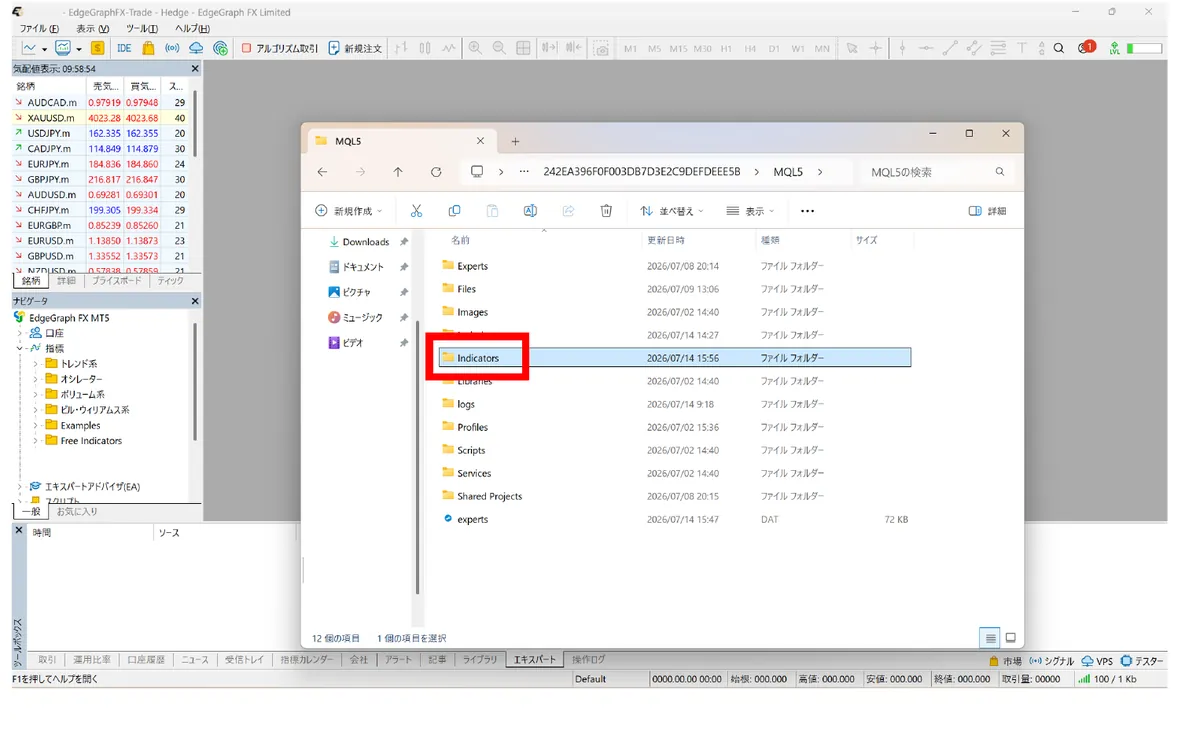Open signals icon in the top toolbar
Viewport: 1200px width, 735px height.
click(x=172, y=48)
